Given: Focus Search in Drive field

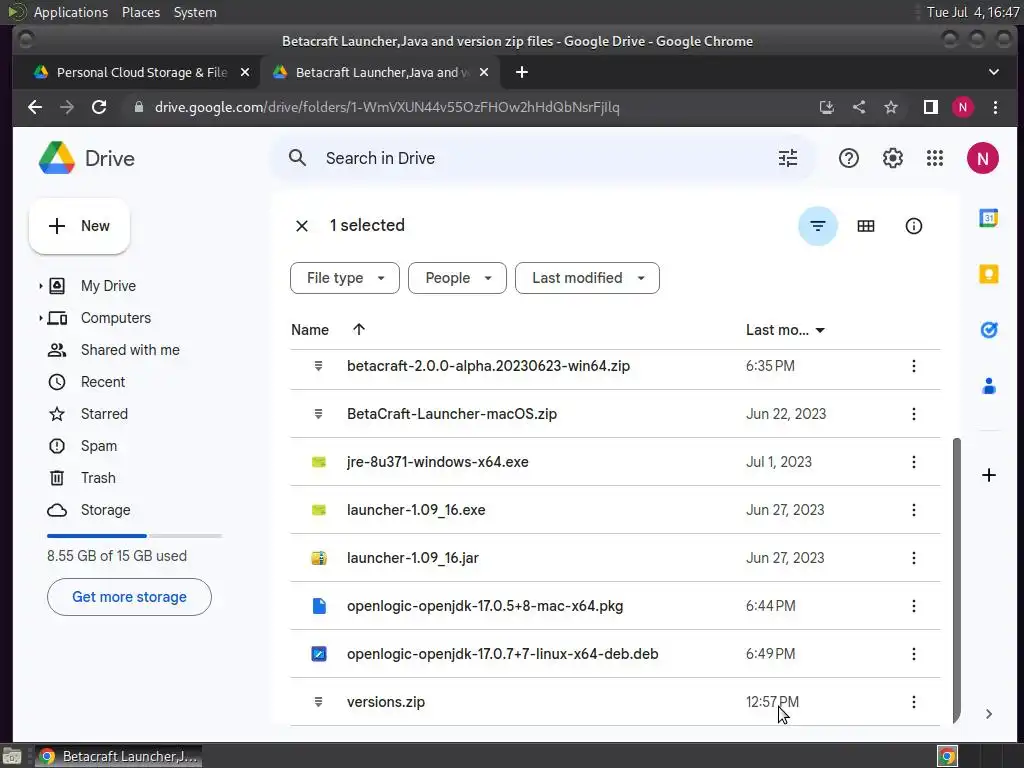Looking at the screenshot, I should click(x=543, y=158).
